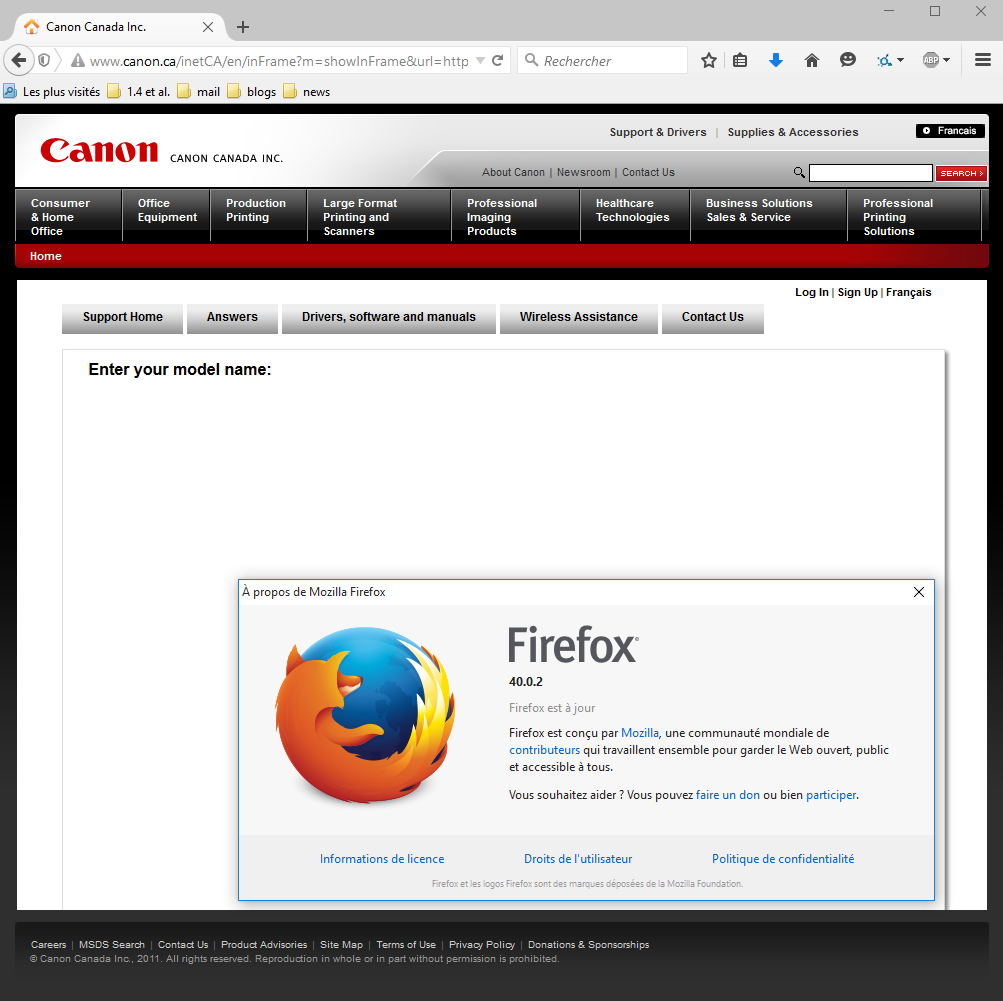The image size is (1003, 1001).
Task: Click the contributeurs link
Action: tap(544, 750)
